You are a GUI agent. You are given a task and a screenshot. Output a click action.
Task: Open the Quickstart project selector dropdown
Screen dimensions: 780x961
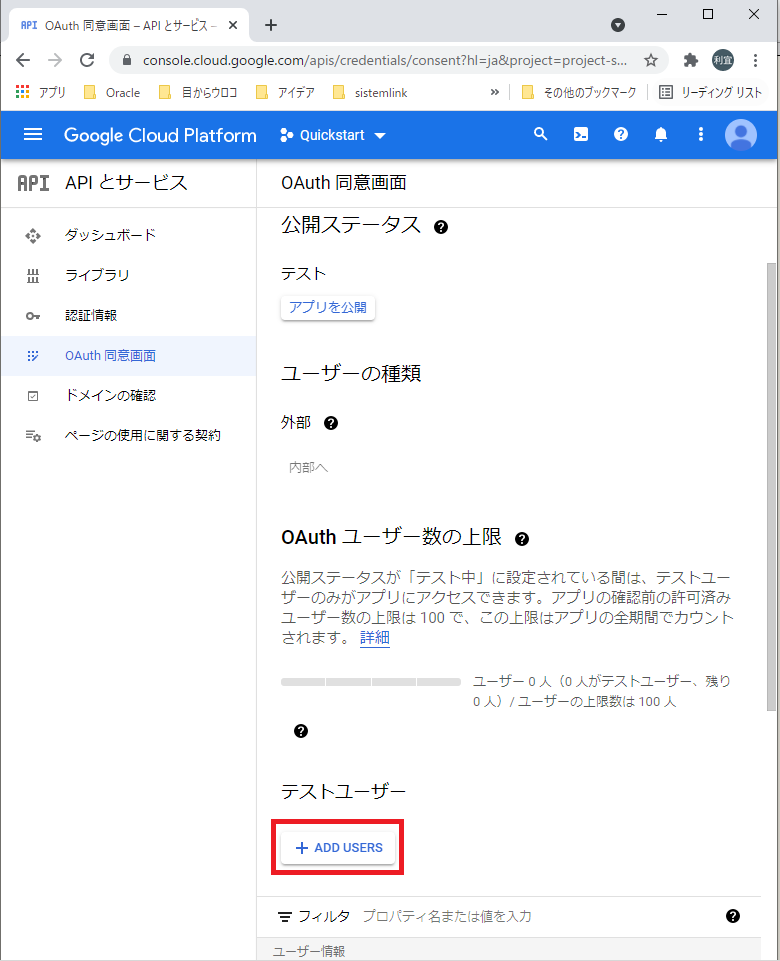coord(333,135)
